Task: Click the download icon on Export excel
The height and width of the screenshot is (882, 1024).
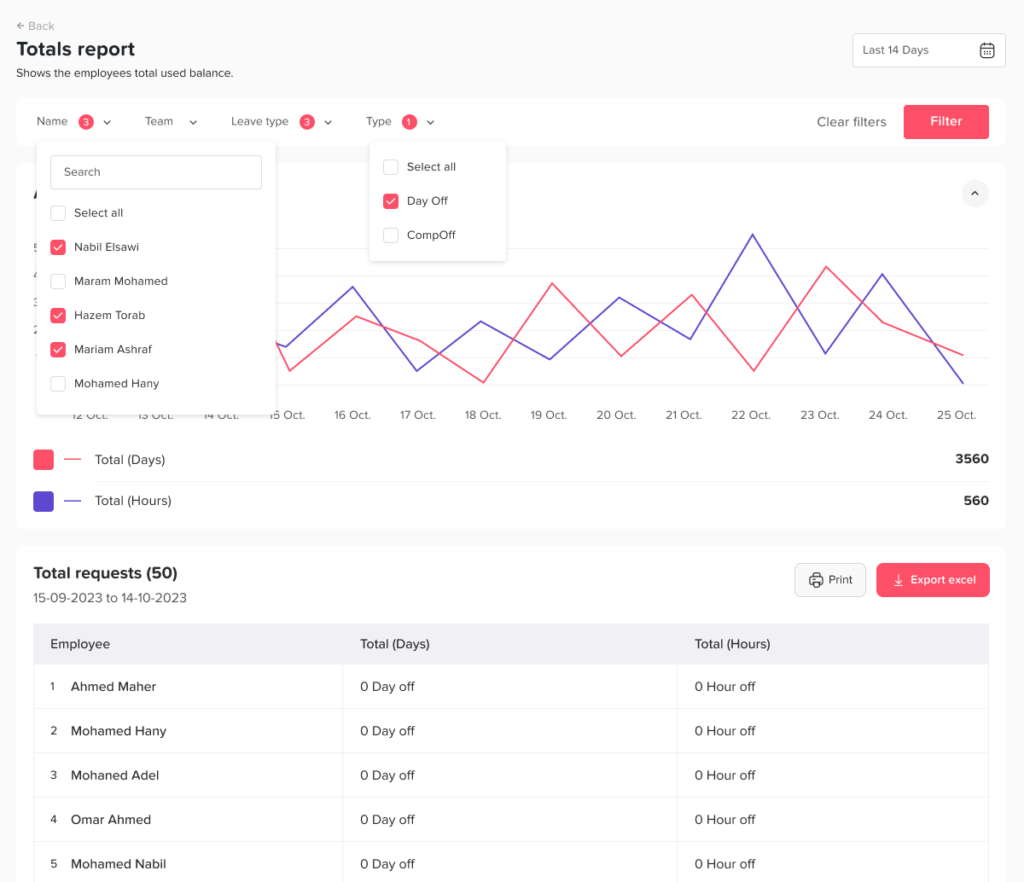Action: coord(898,580)
